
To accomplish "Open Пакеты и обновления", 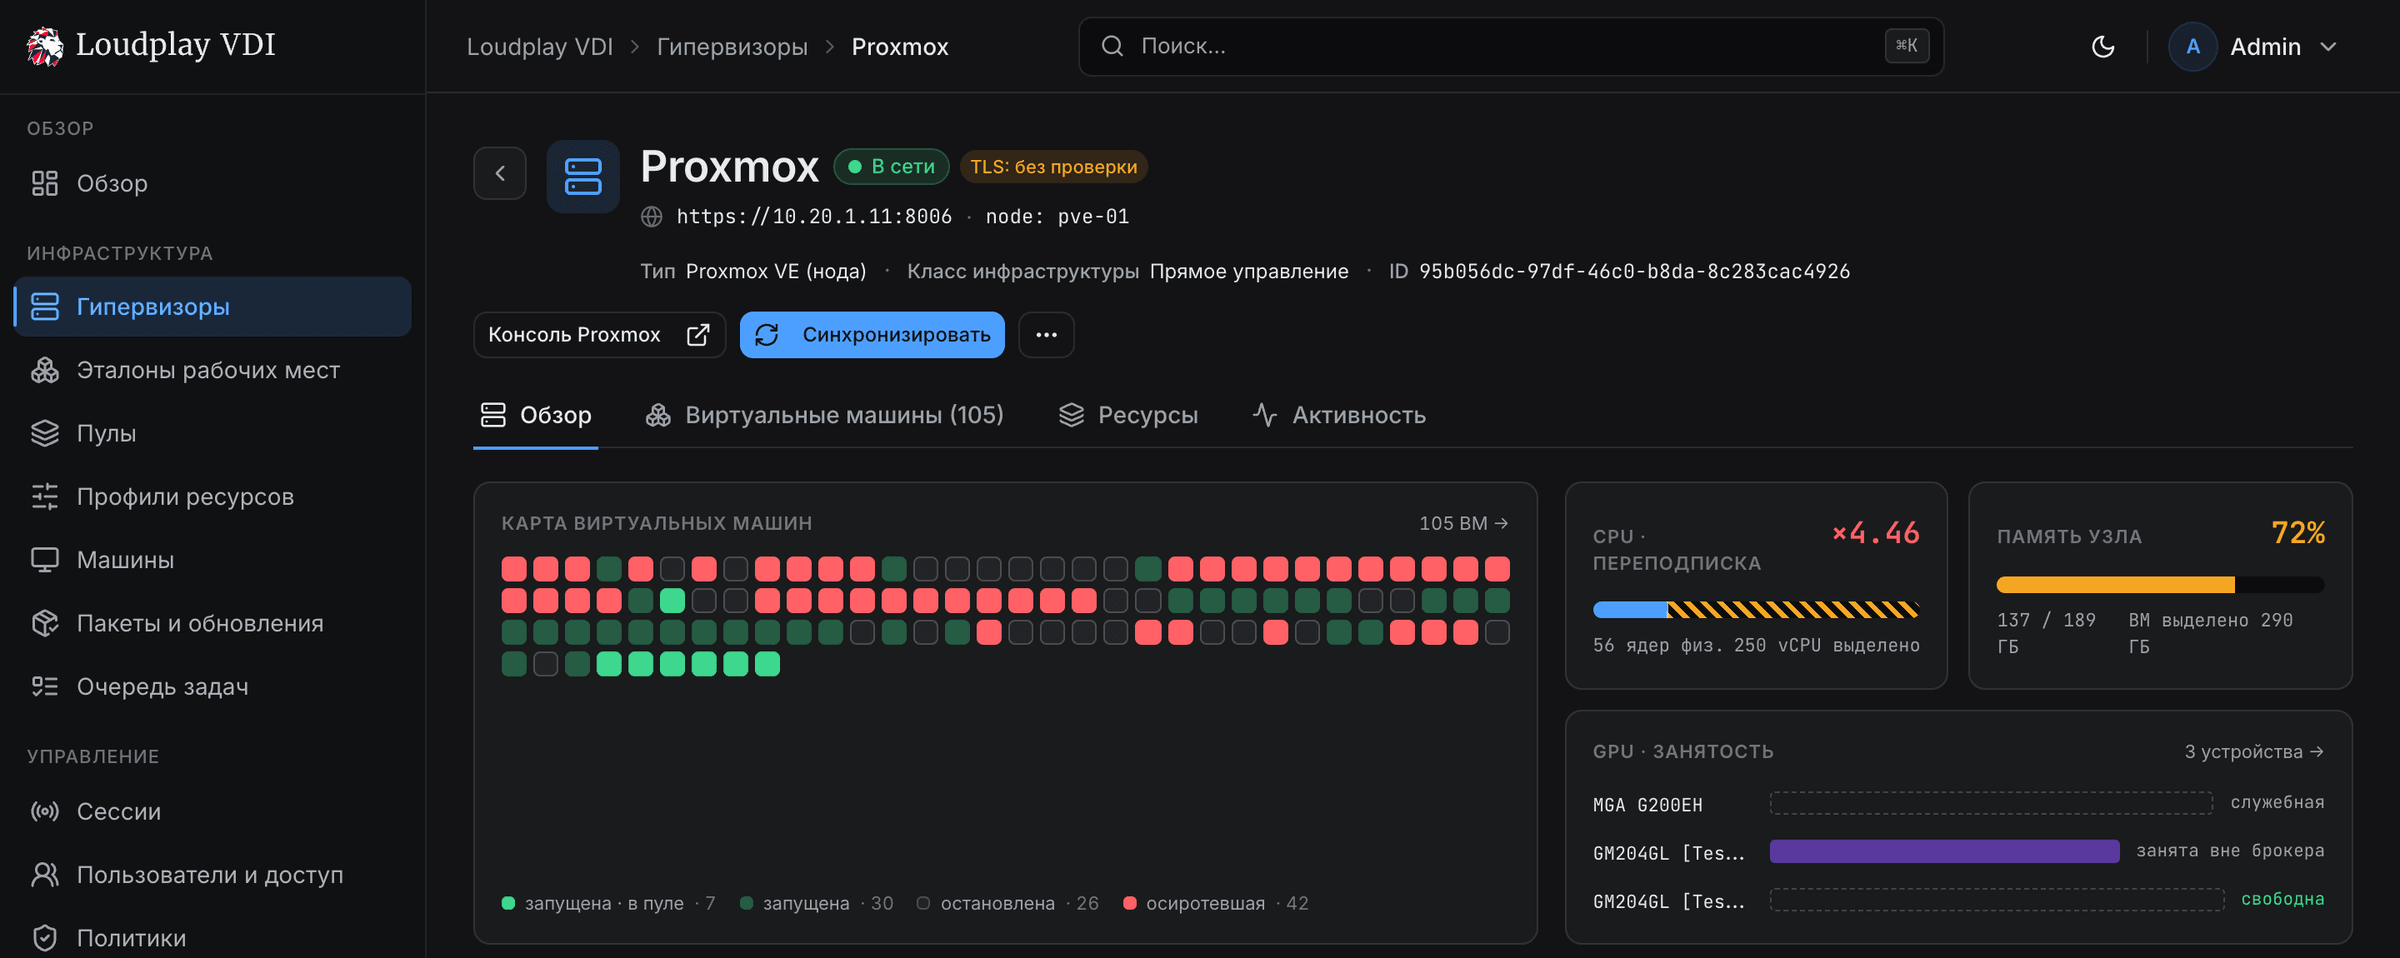I will [x=212, y=623].
